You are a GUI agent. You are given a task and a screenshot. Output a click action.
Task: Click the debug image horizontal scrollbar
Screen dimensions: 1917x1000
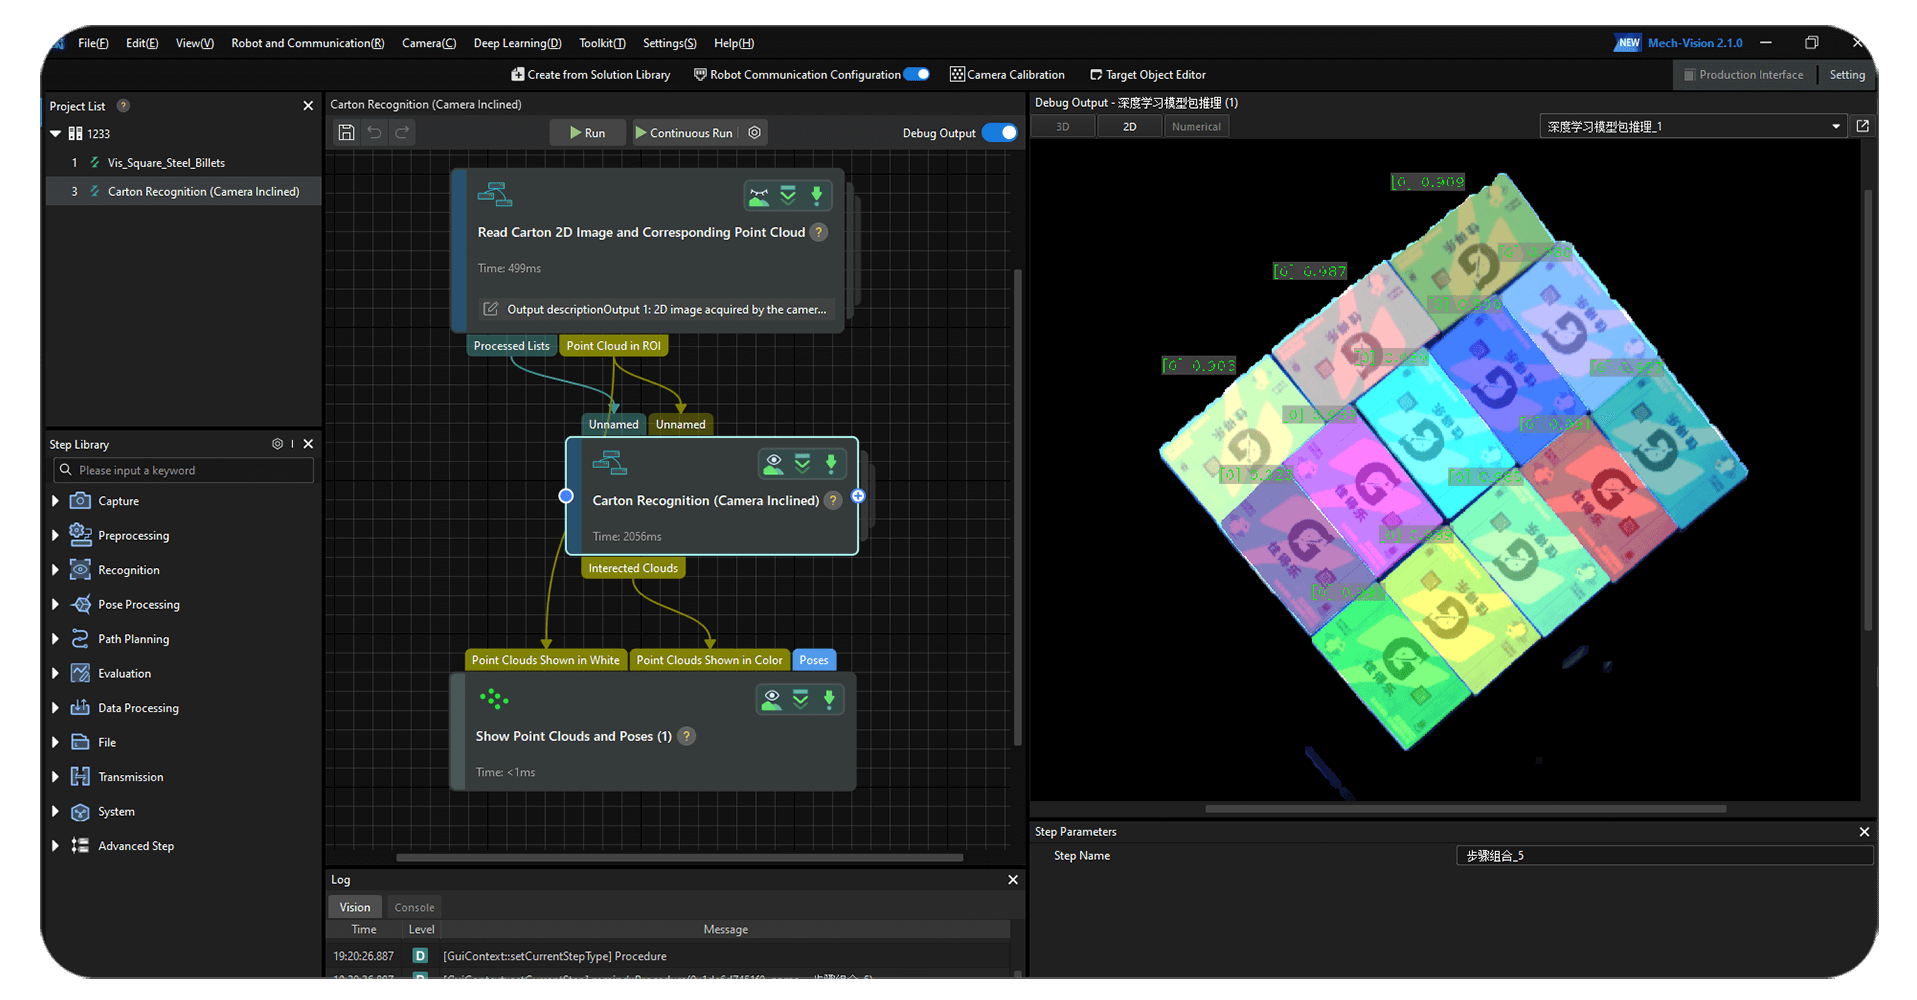click(x=1465, y=809)
